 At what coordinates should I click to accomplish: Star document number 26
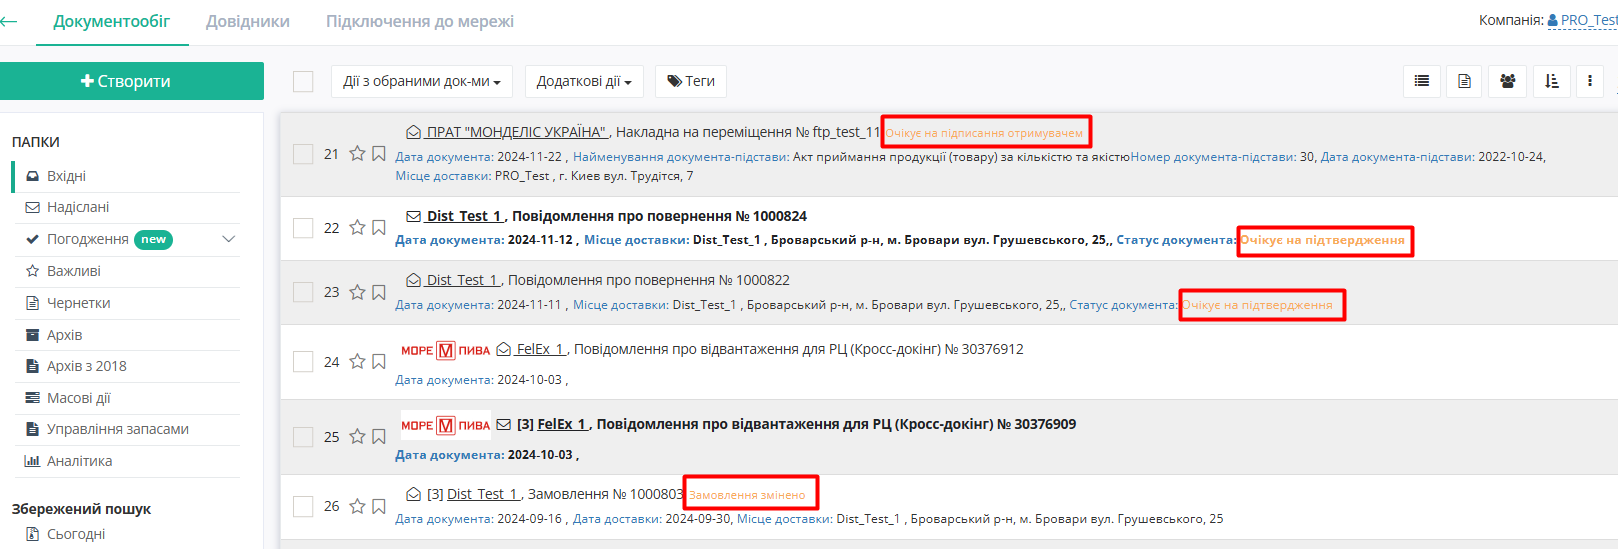tap(357, 507)
